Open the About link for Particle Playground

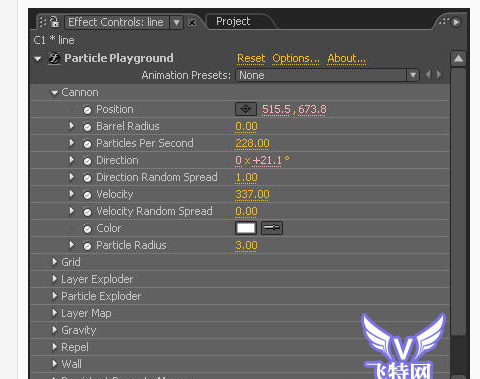[346, 58]
